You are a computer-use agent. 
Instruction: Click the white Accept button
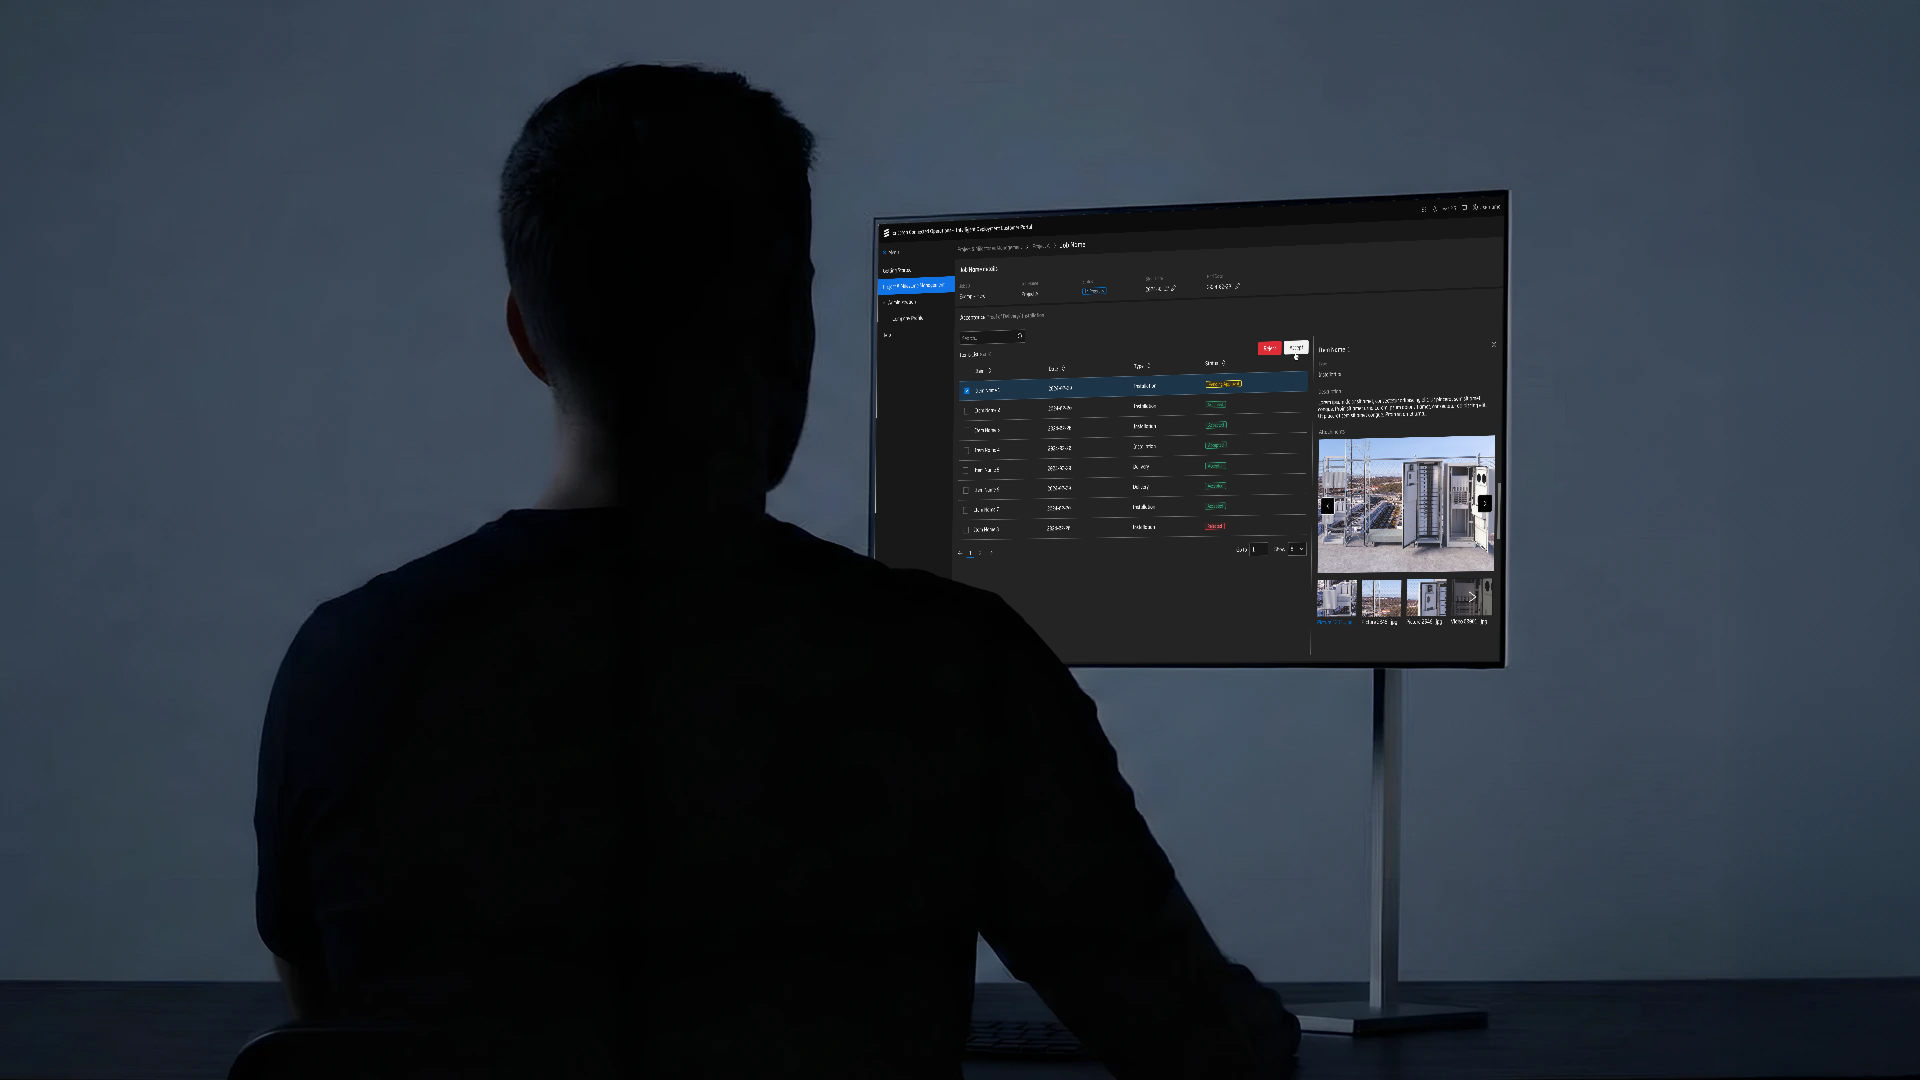[1296, 347]
